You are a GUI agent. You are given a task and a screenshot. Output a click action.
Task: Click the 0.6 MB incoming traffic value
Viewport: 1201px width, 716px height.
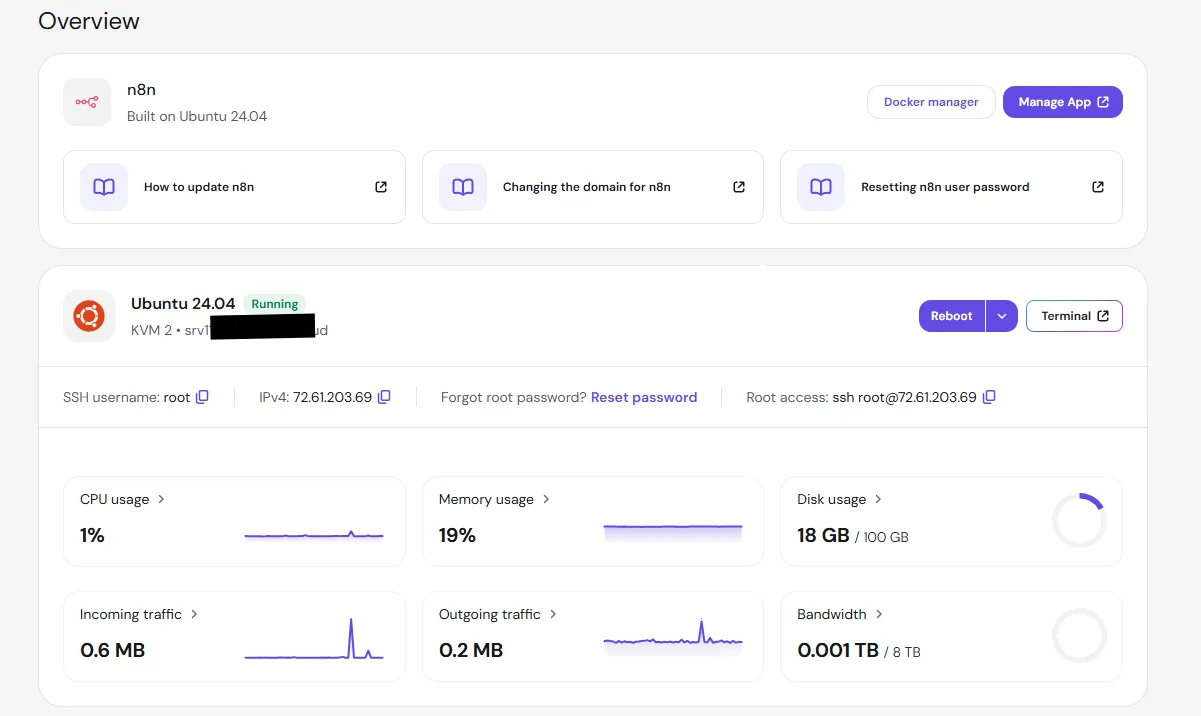point(112,650)
